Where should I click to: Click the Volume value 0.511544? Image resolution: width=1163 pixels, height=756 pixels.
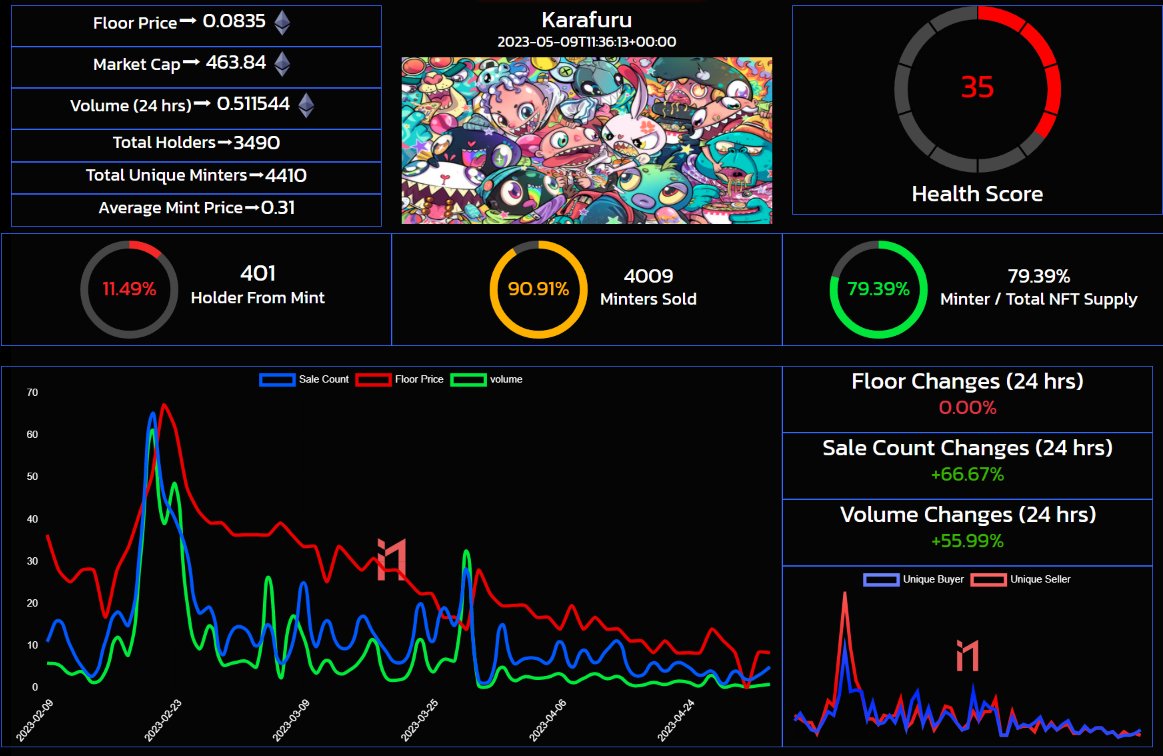click(253, 105)
